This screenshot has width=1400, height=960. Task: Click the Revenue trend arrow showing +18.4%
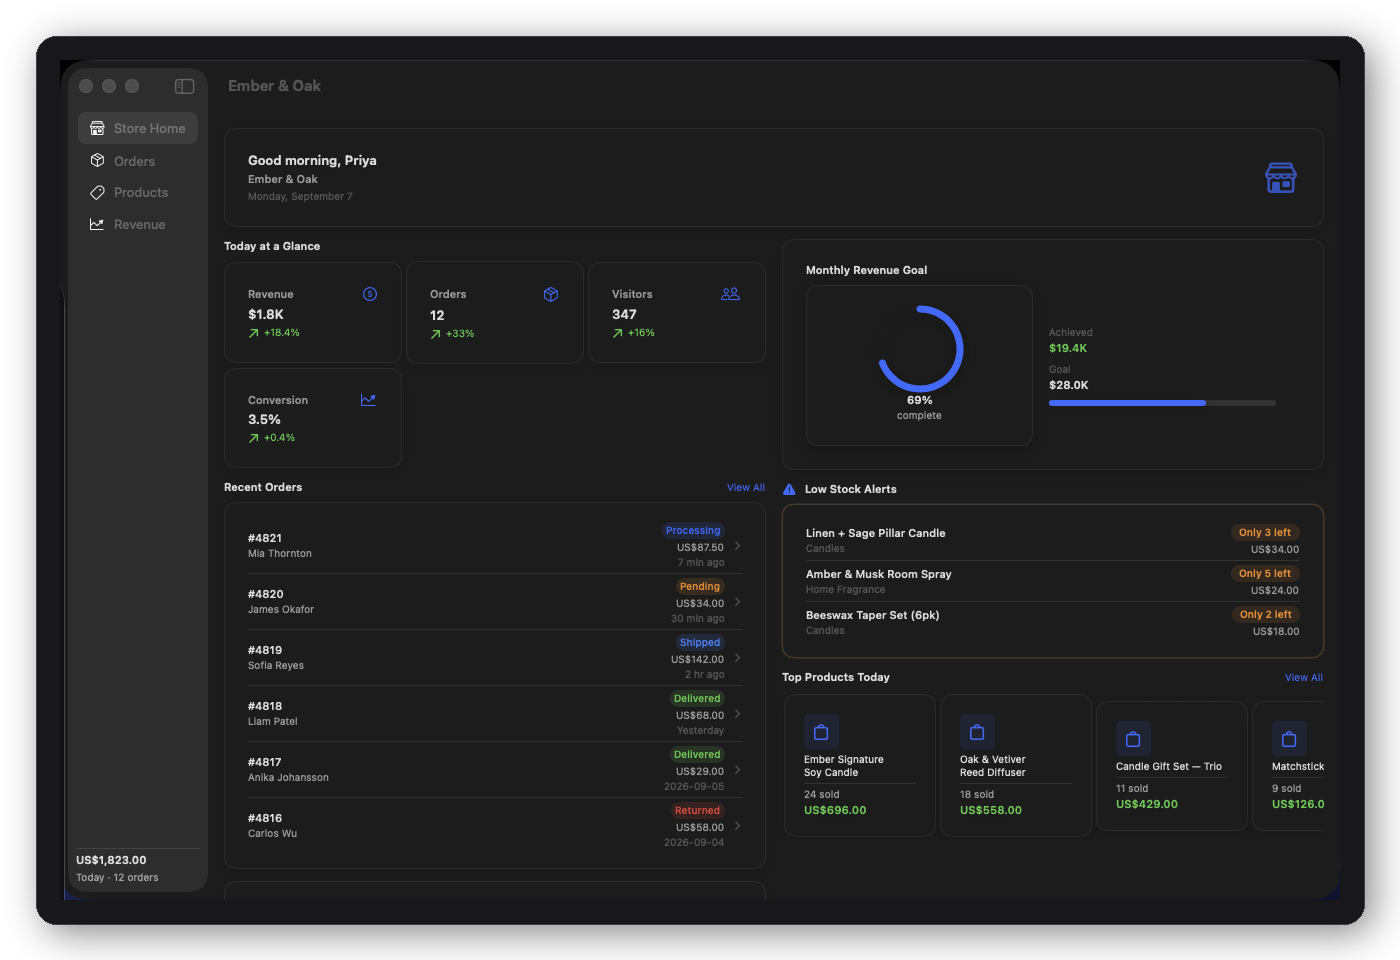pyautogui.click(x=254, y=333)
